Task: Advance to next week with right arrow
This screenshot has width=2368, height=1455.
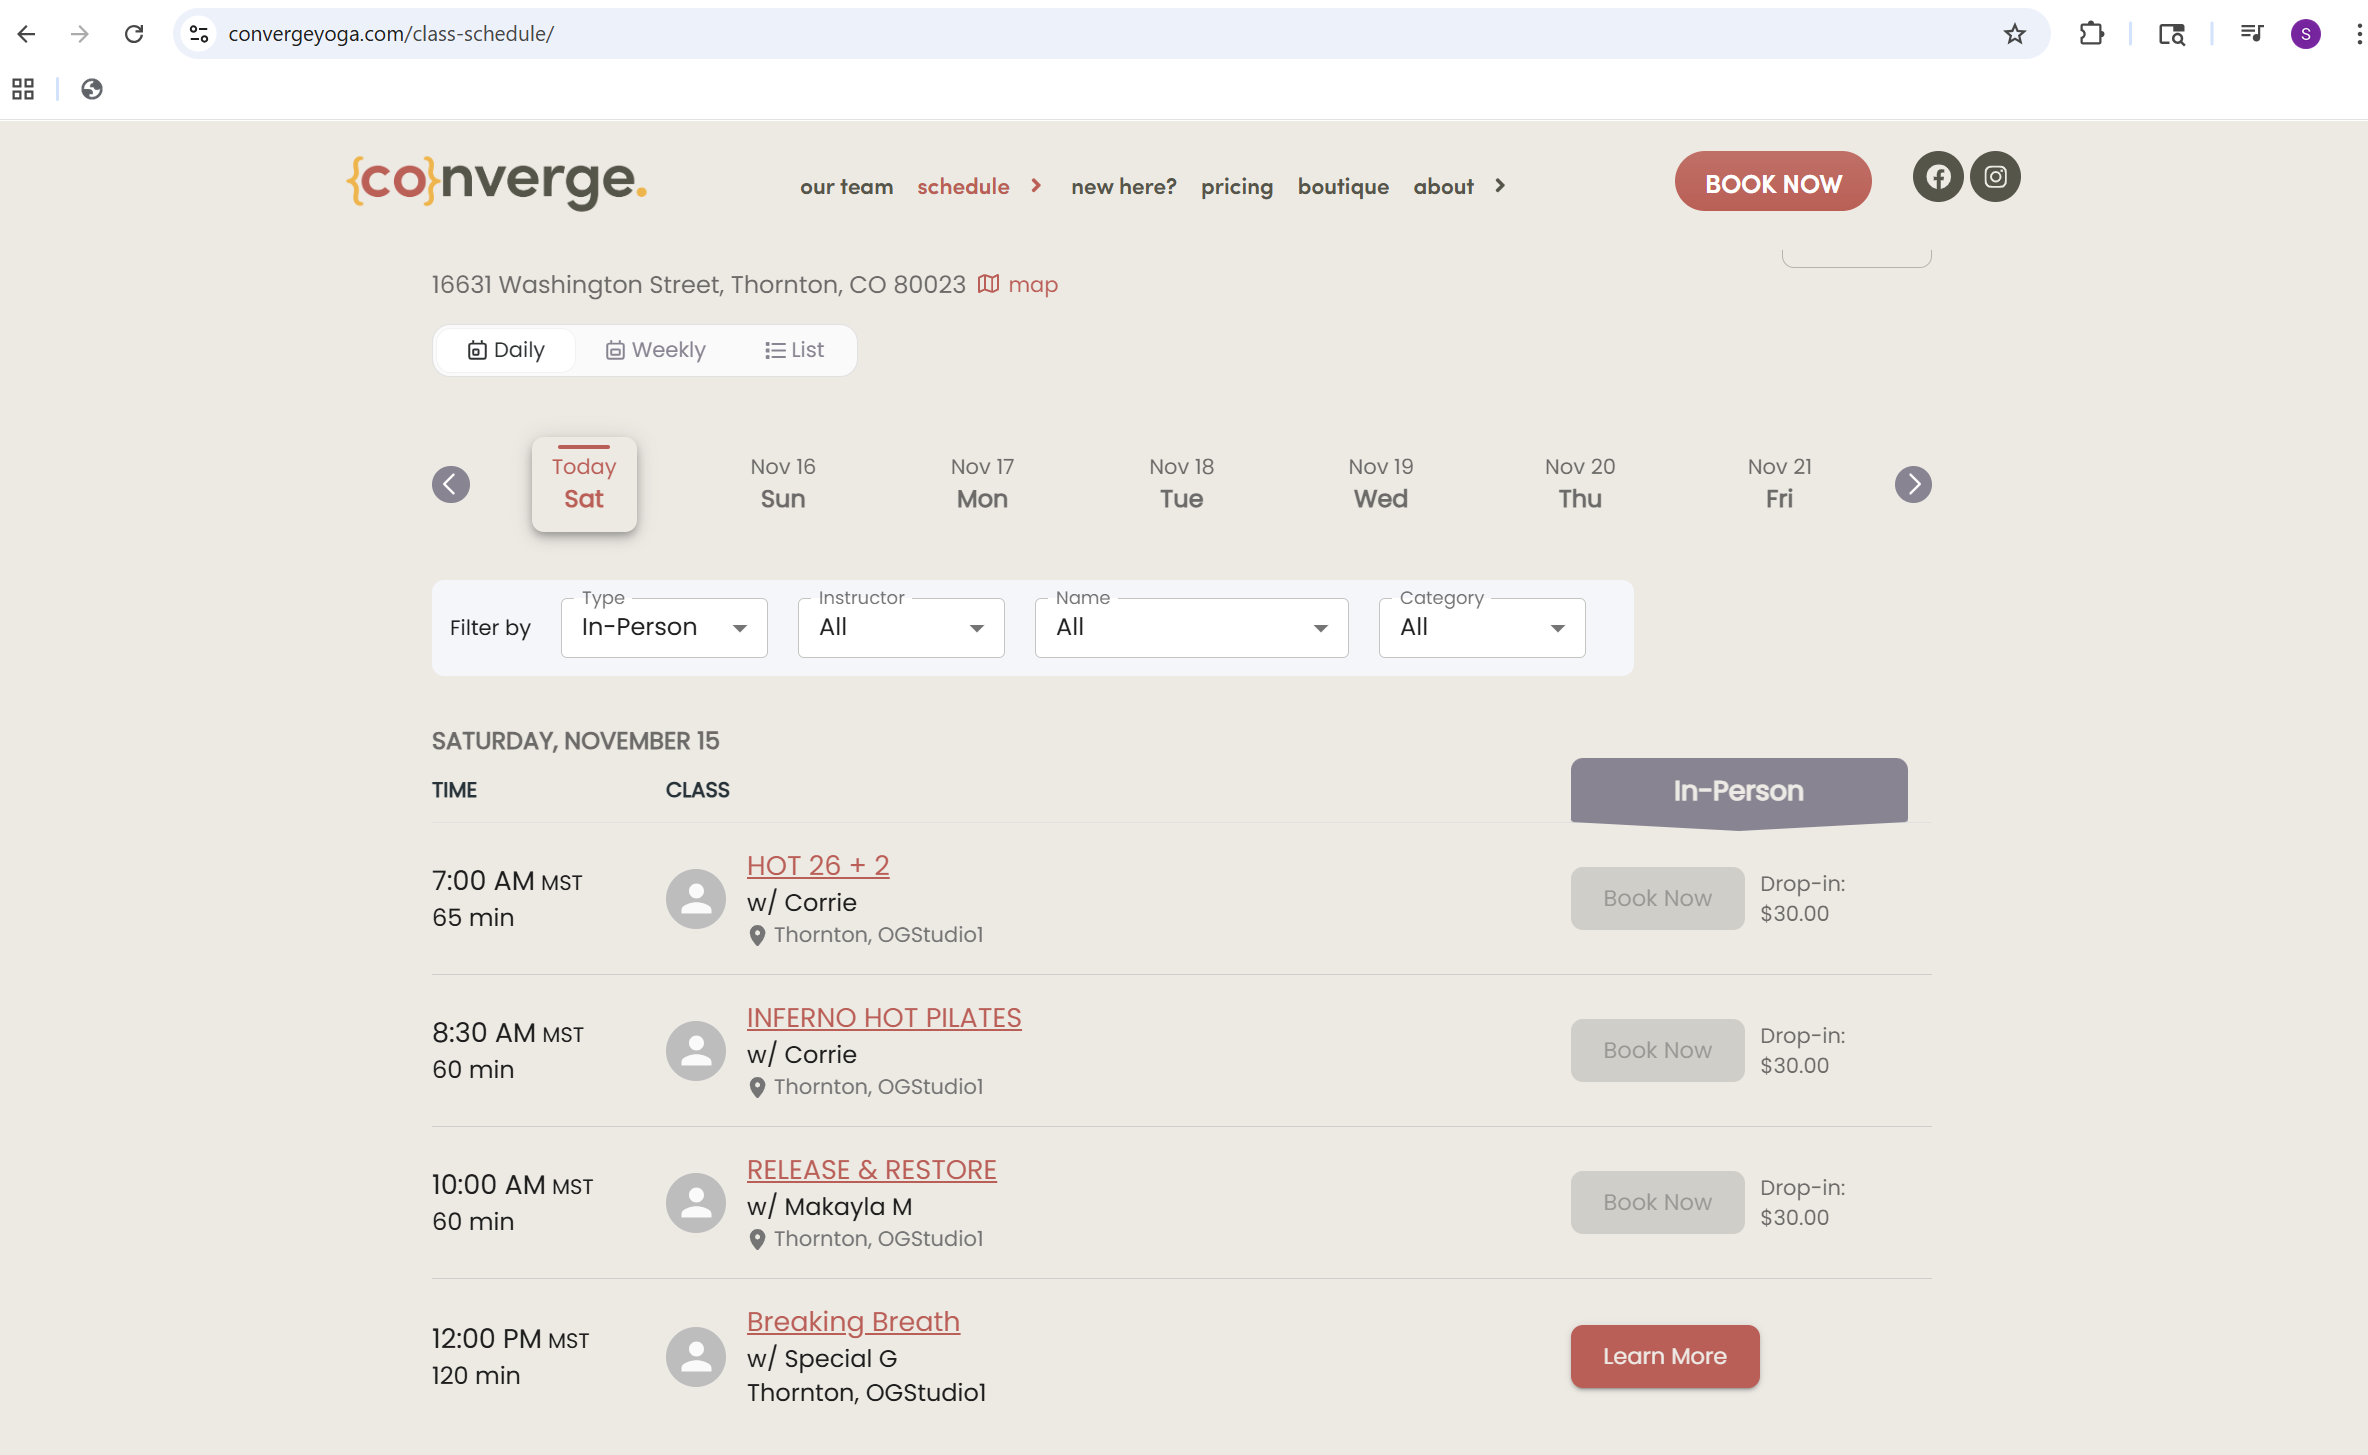Action: click(1912, 485)
